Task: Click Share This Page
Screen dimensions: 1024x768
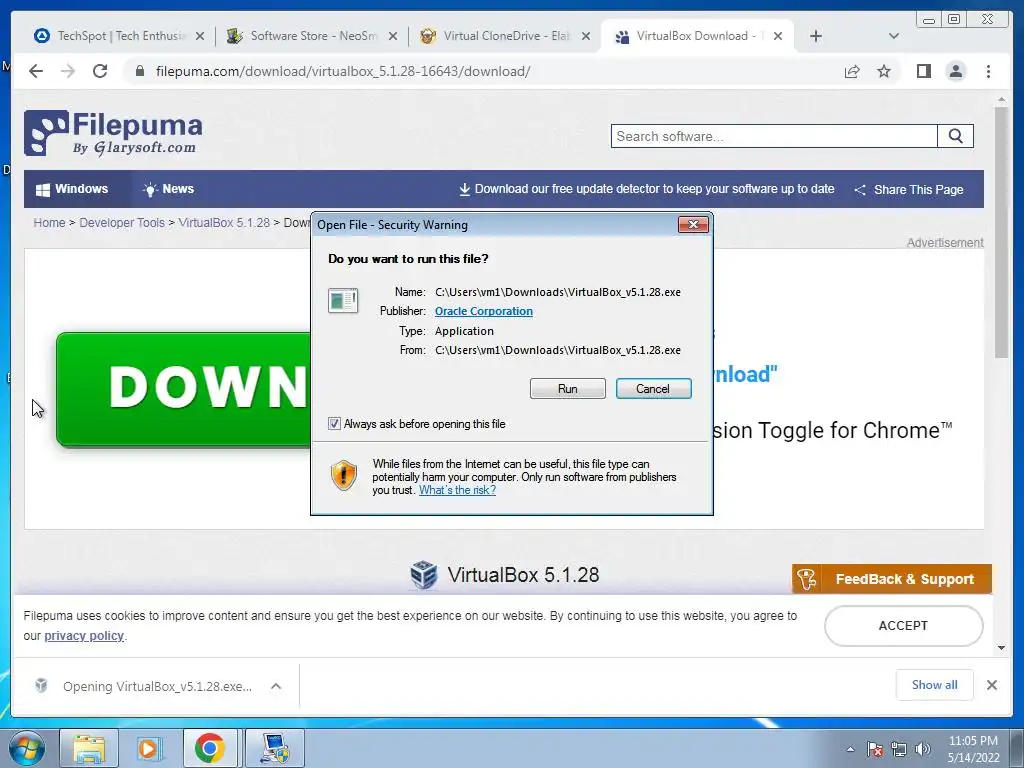Action: (909, 189)
